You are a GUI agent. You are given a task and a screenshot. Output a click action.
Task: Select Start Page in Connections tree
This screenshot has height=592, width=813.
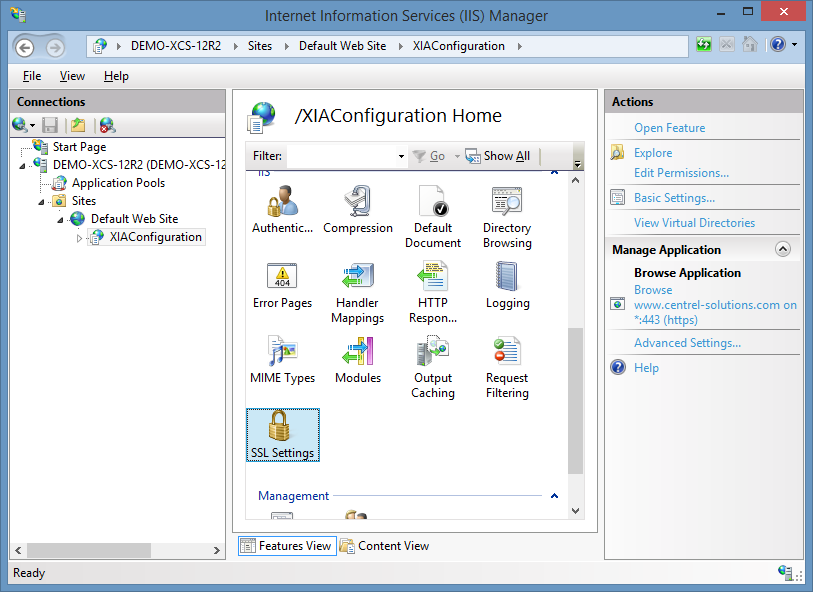[x=79, y=147]
